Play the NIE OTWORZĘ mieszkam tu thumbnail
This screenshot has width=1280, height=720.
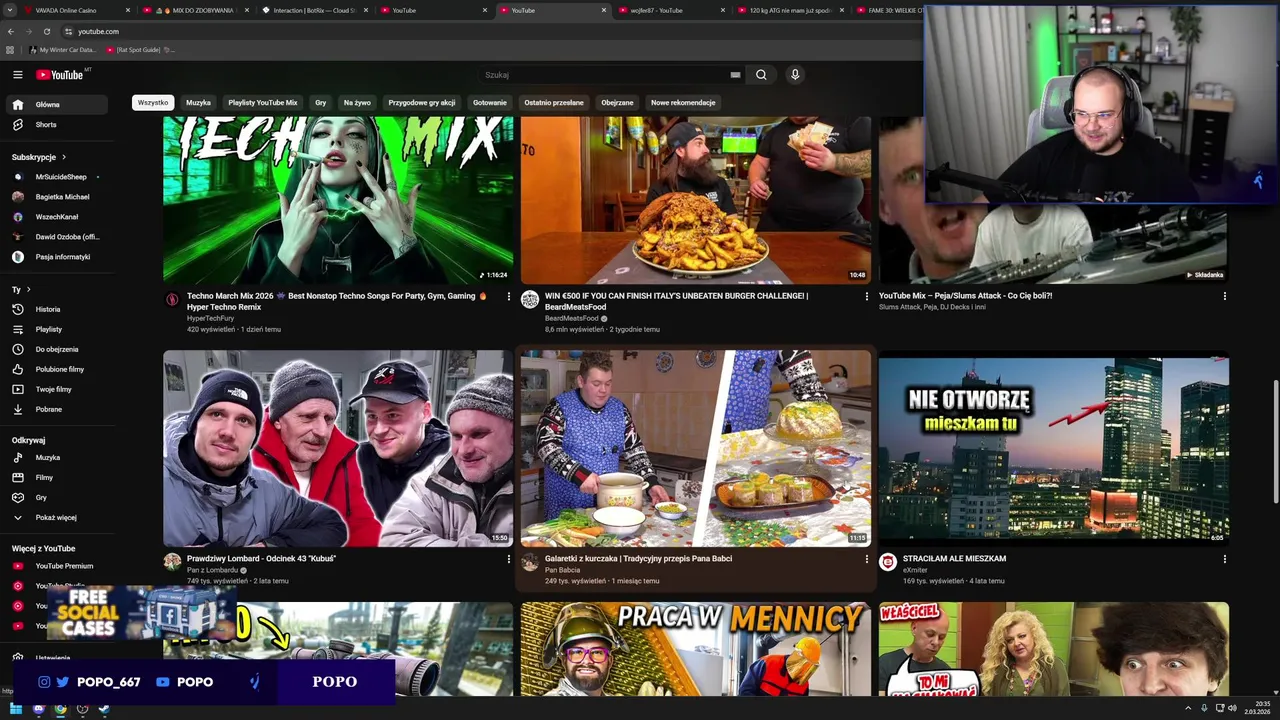coord(1053,448)
